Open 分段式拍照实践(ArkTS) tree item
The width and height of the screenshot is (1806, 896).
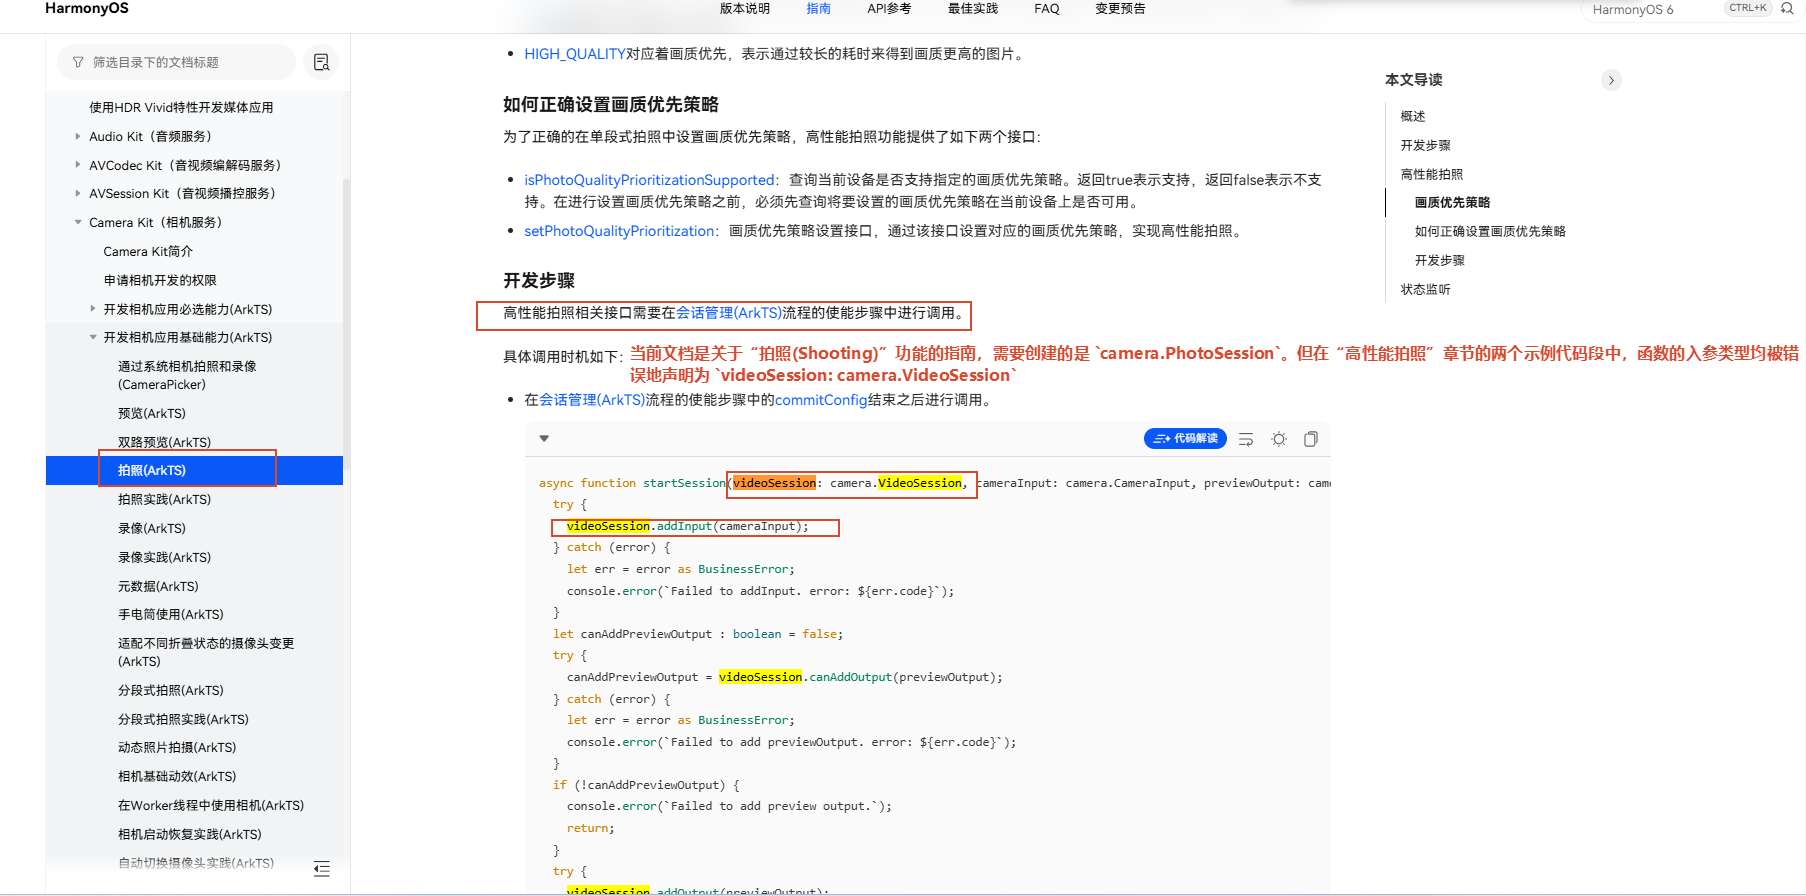183,719
